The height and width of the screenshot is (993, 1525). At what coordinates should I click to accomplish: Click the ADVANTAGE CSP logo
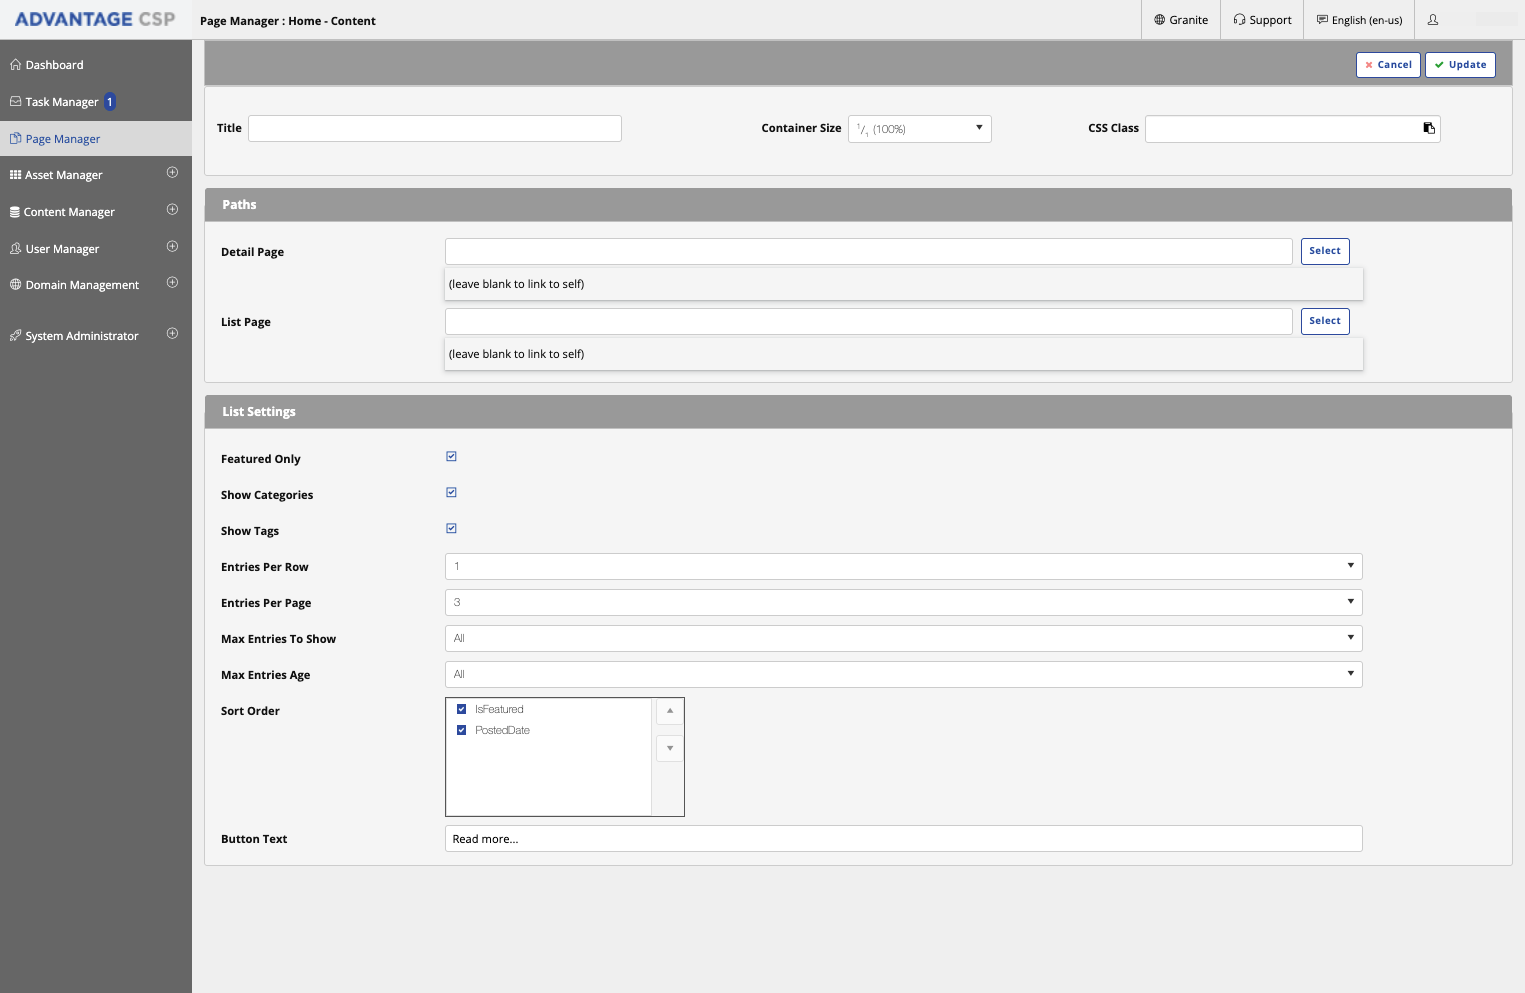(95, 19)
